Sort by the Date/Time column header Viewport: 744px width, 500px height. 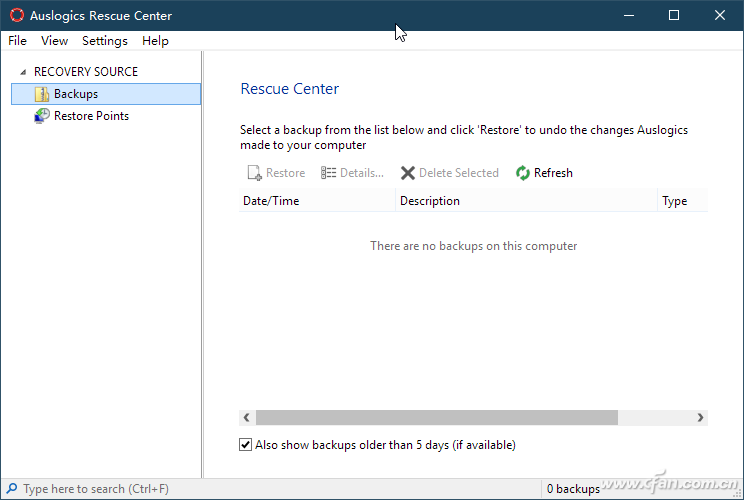[317, 201]
